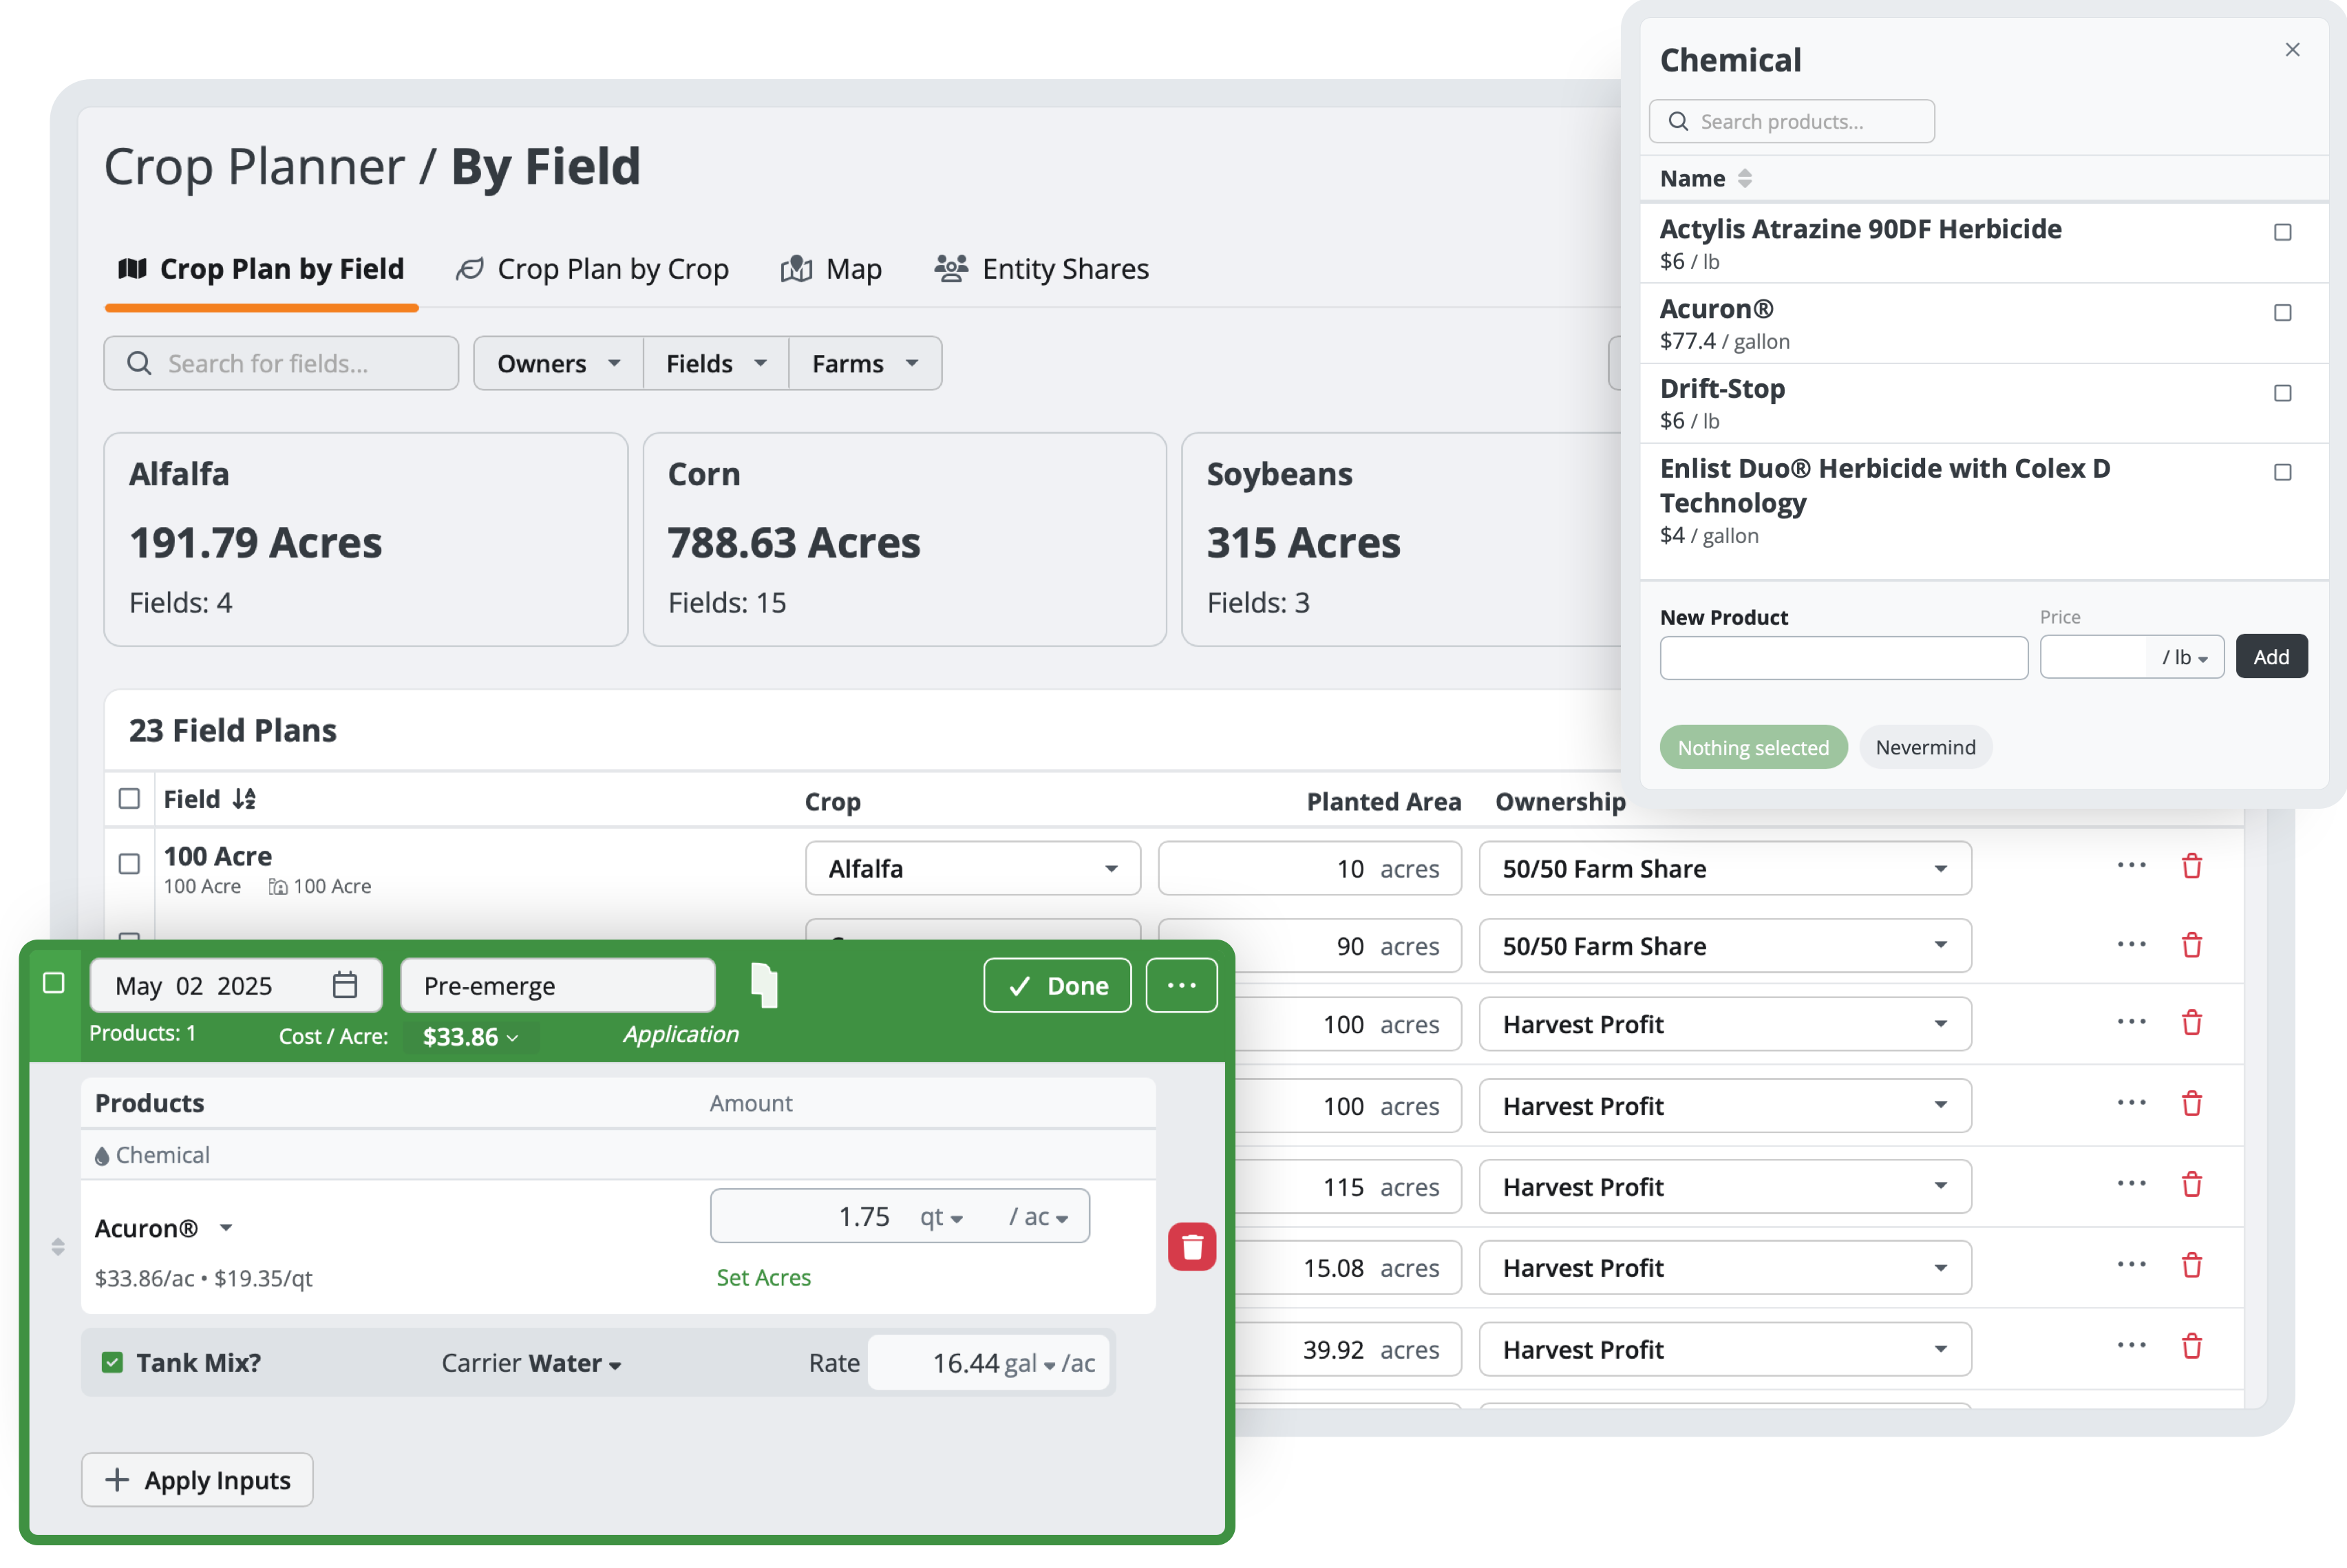Viewport: 2347px width, 1568px height.
Task: Expand the Owners filter dropdown
Action: pos(557,363)
